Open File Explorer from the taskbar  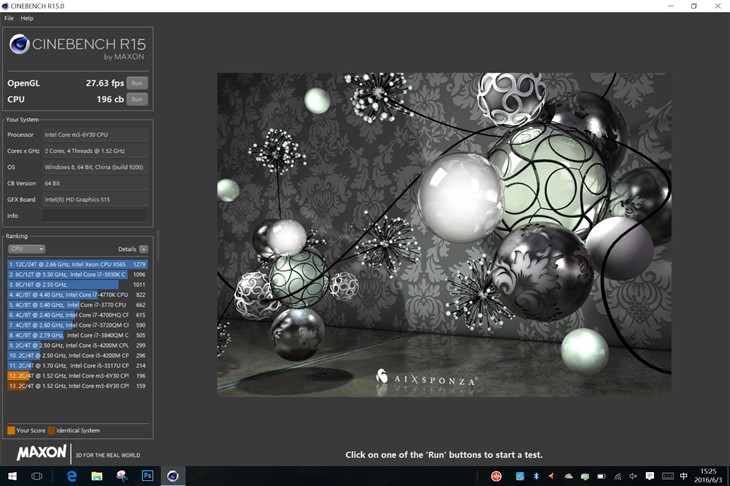97,476
